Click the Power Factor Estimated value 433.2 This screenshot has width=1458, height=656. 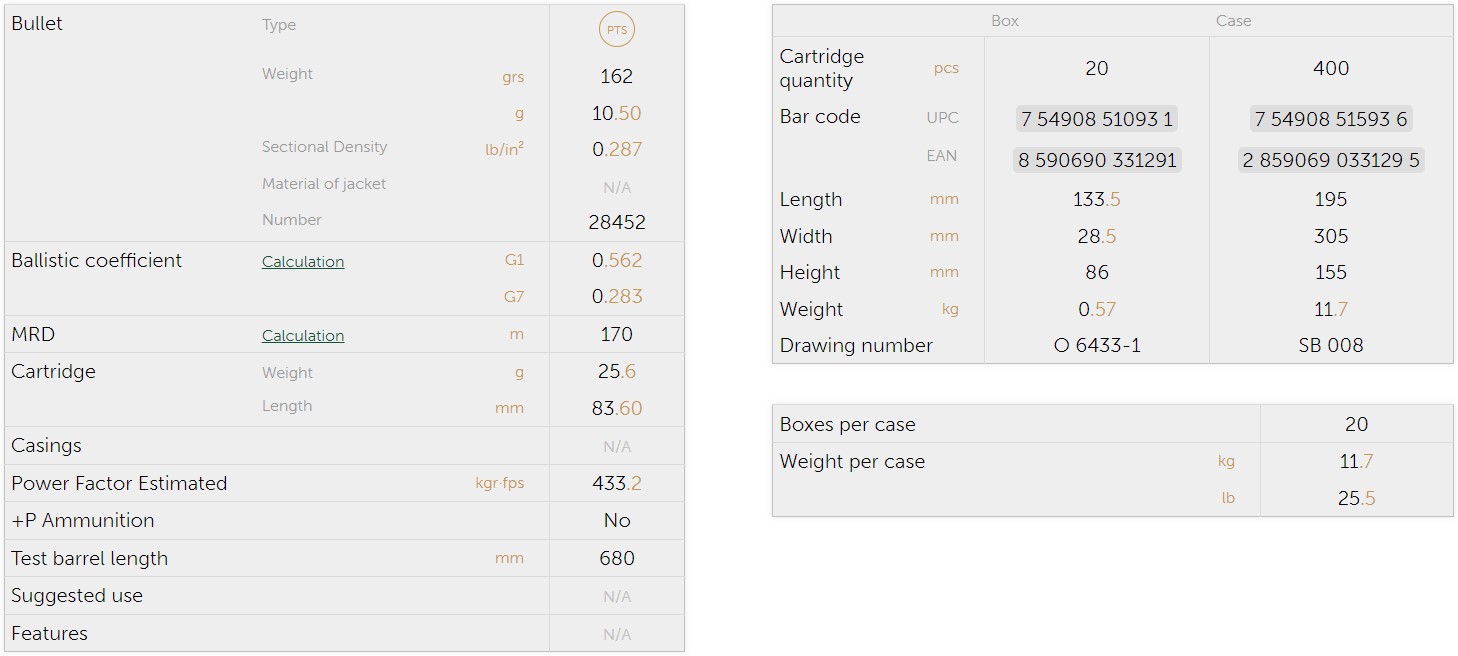point(617,484)
